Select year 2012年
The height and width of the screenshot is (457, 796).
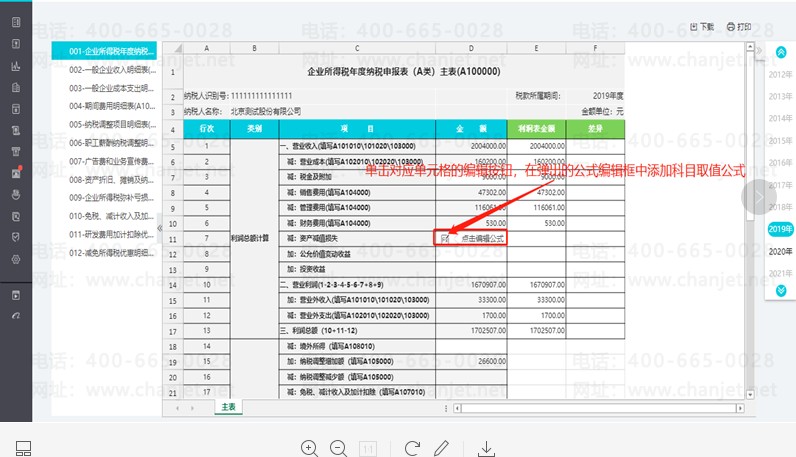click(x=780, y=75)
